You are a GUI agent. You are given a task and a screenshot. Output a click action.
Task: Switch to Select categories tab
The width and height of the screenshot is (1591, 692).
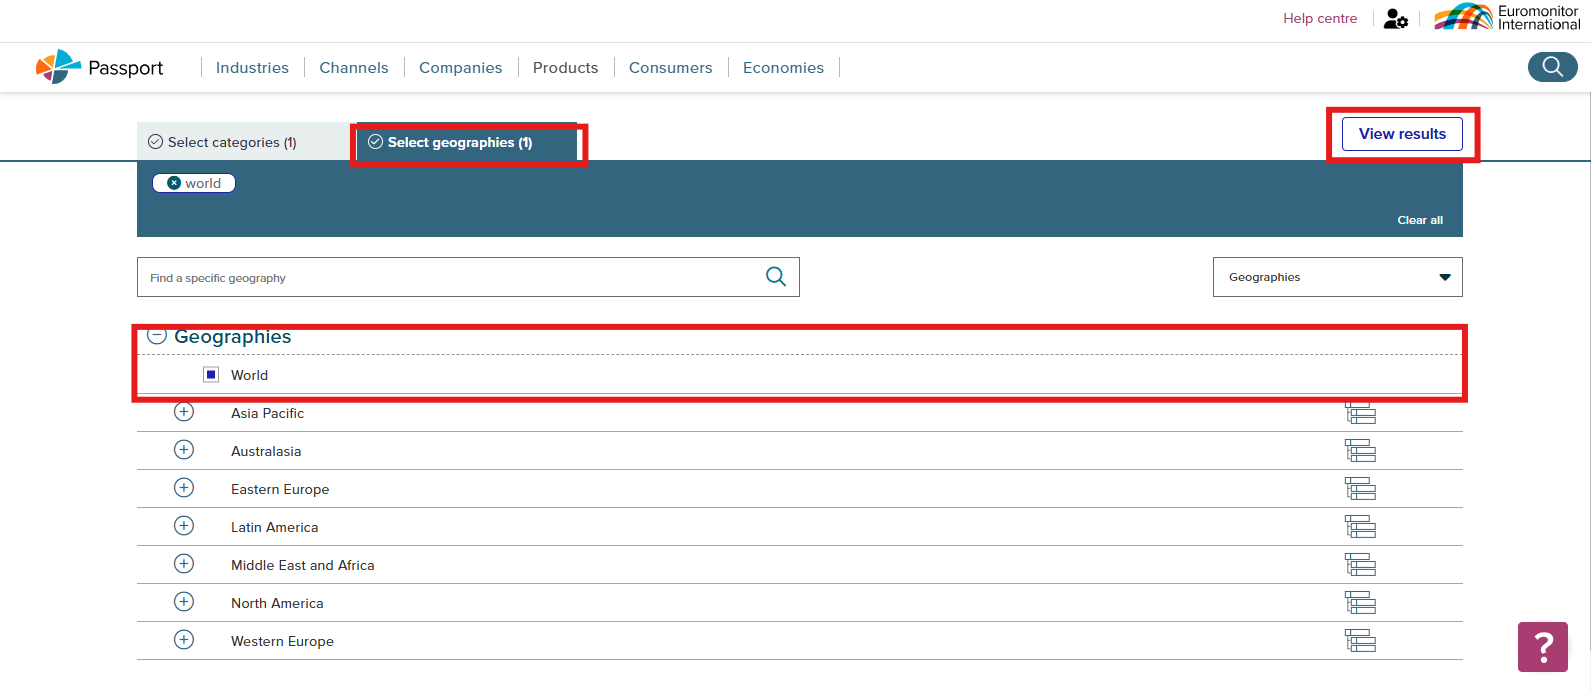232,142
